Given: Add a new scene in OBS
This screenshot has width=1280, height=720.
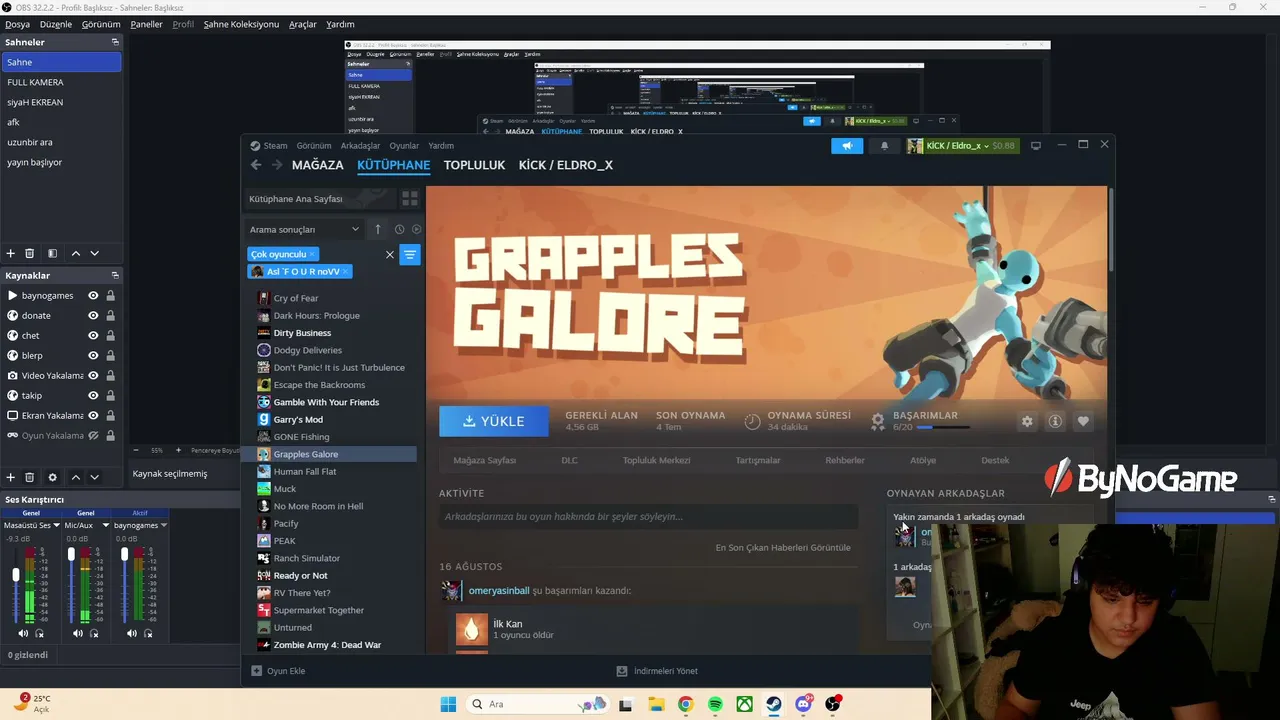Looking at the screenshot, I should tap(11, 254).
